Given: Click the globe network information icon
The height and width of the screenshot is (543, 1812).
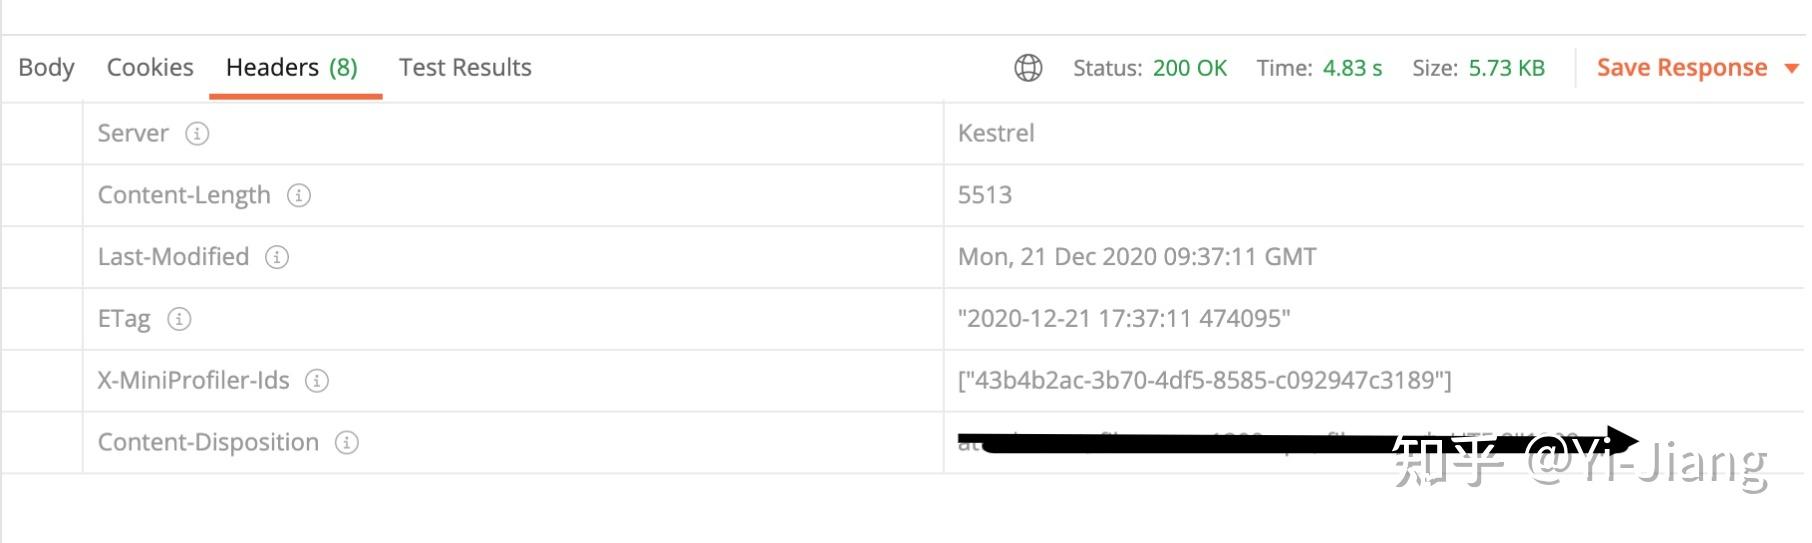Looking at the screenshot, I should coord(1028,68).
